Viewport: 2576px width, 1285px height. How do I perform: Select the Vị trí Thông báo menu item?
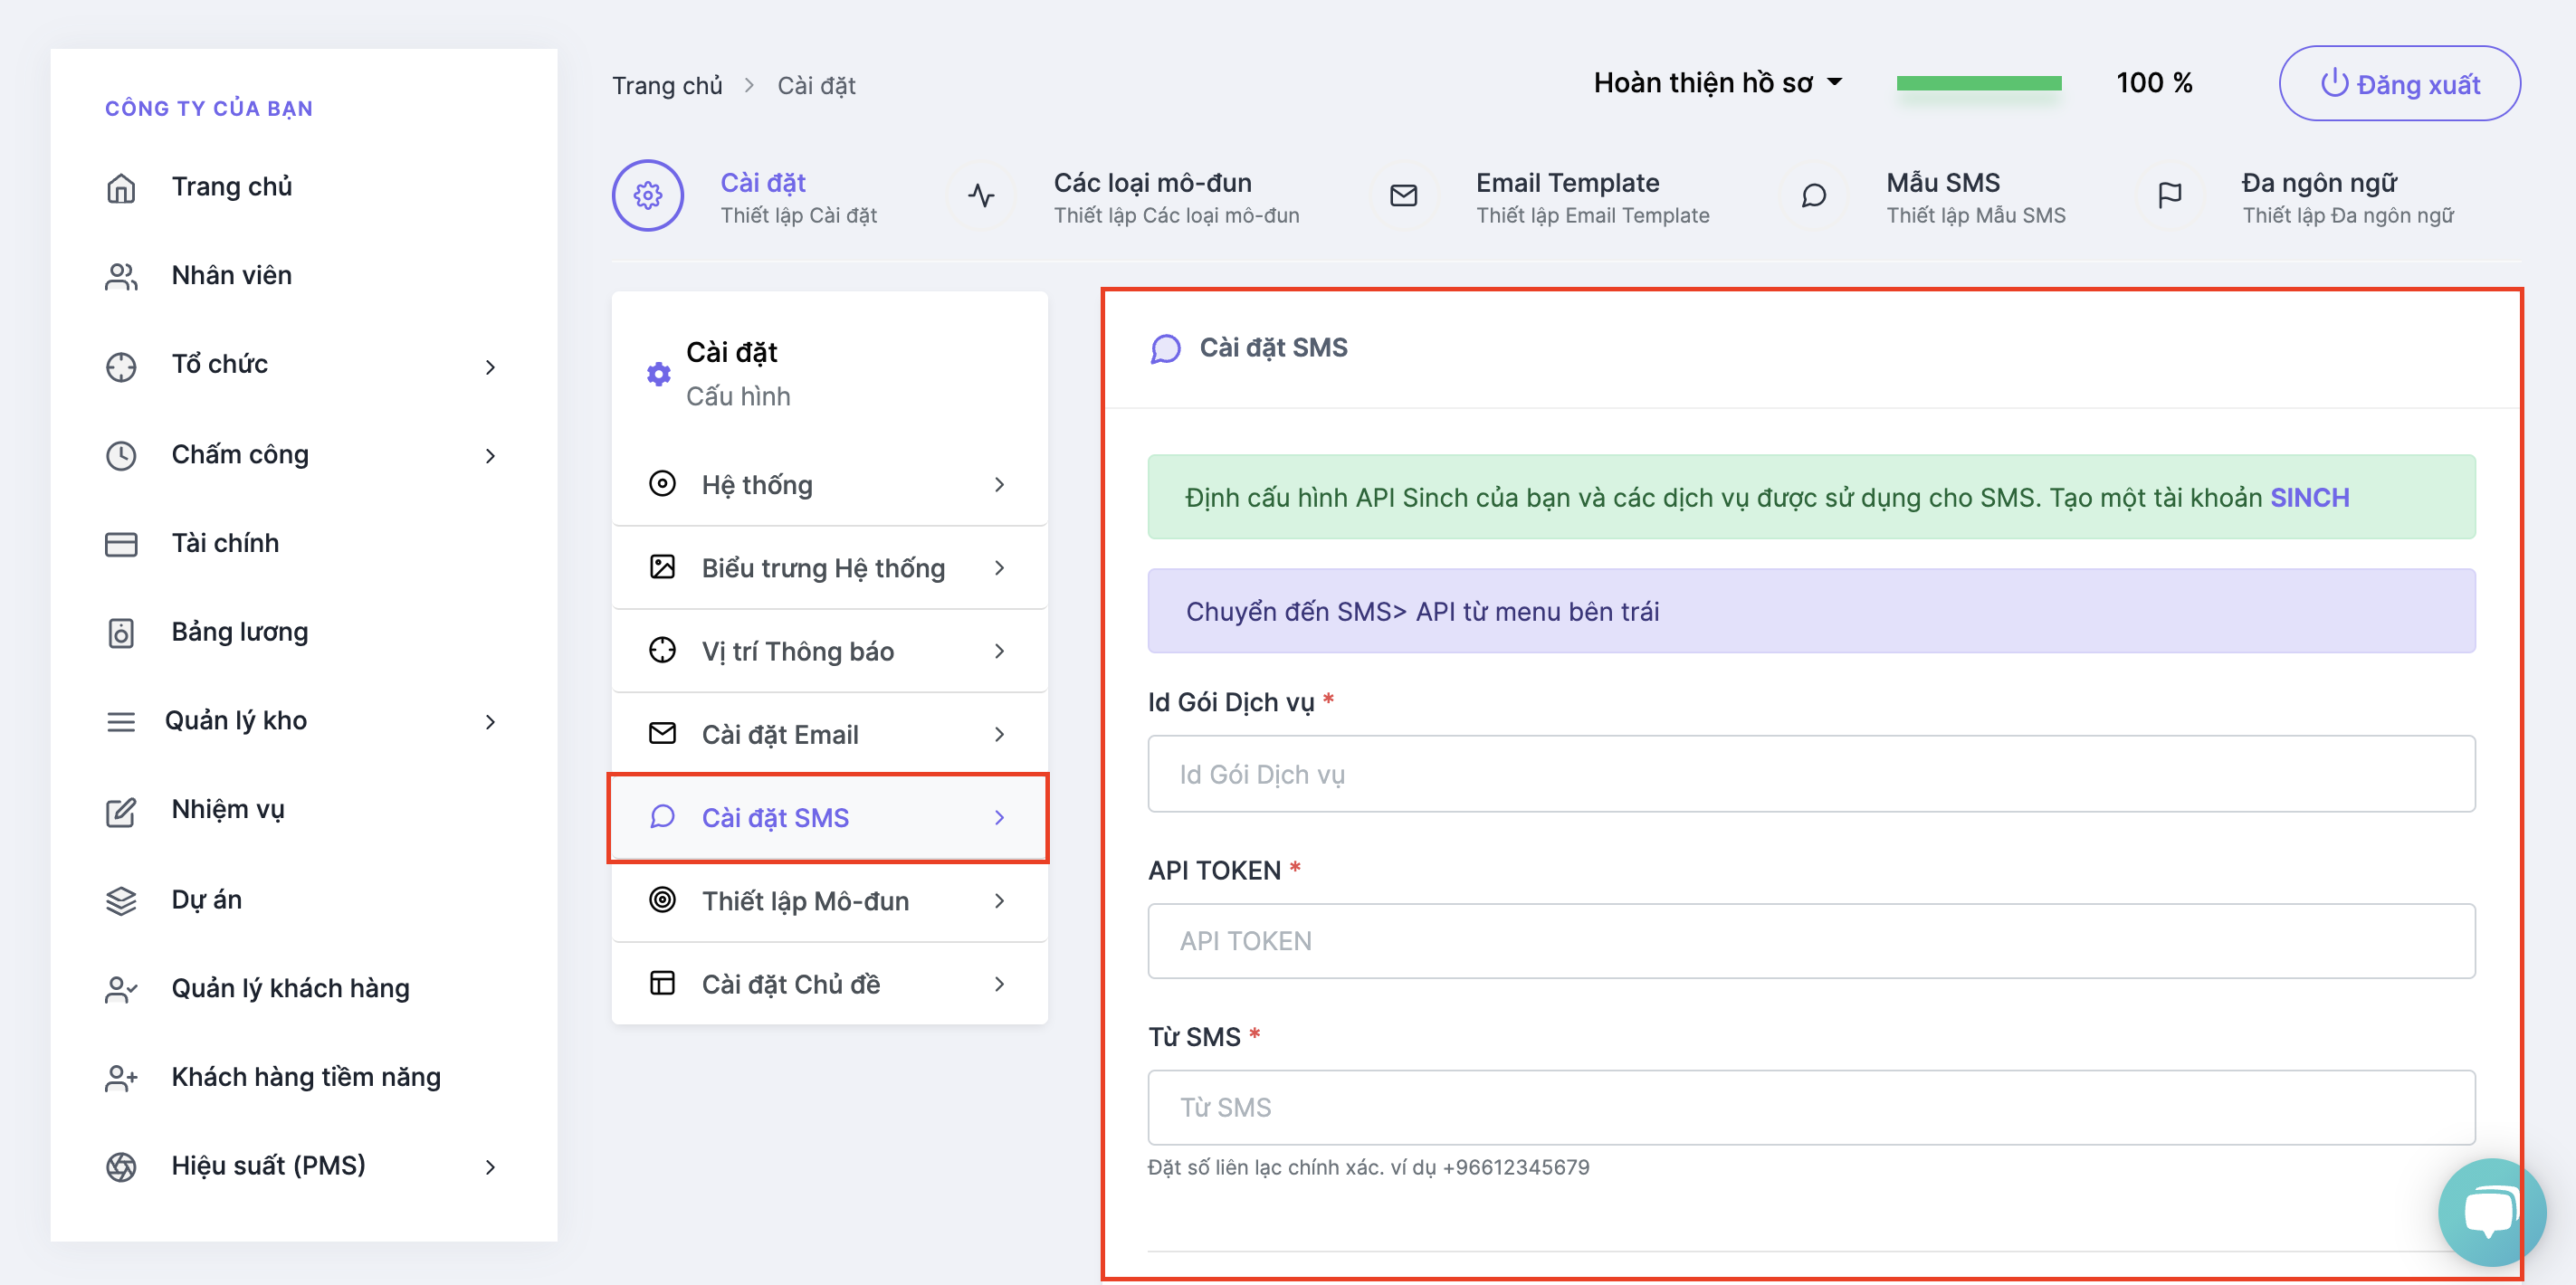(x=829, y=650)
